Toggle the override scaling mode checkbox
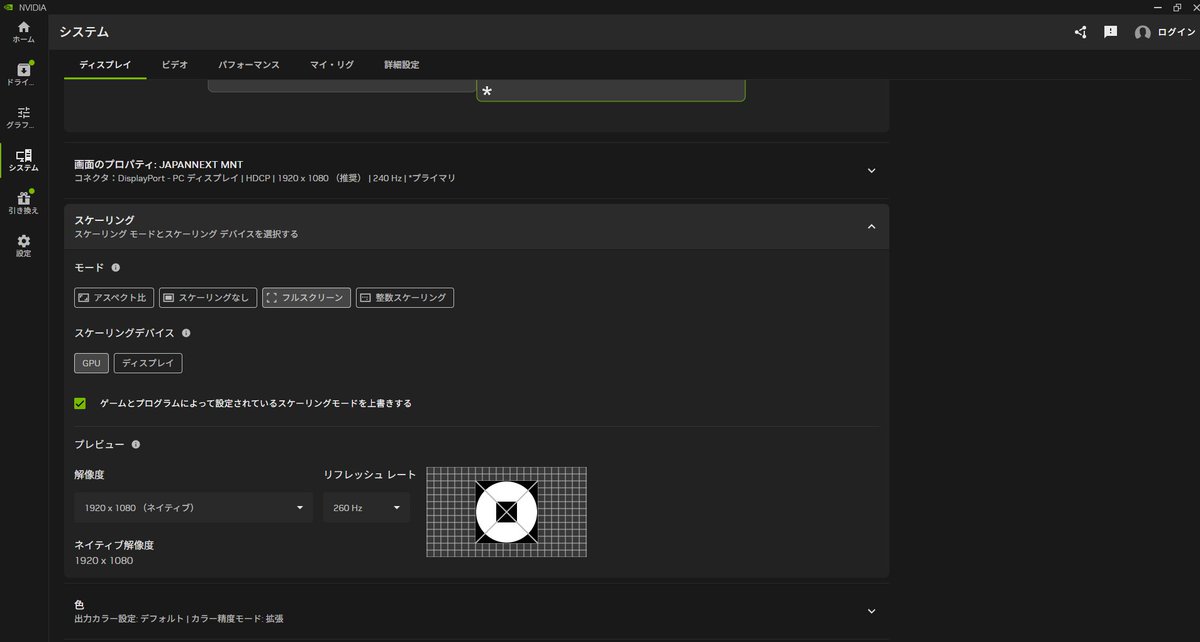1200x642 pixels. [x=80, y=403]
